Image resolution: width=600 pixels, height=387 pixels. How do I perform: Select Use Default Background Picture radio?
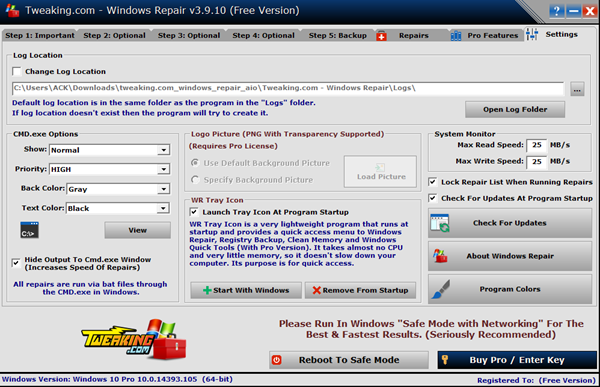[x=195, y=163]
